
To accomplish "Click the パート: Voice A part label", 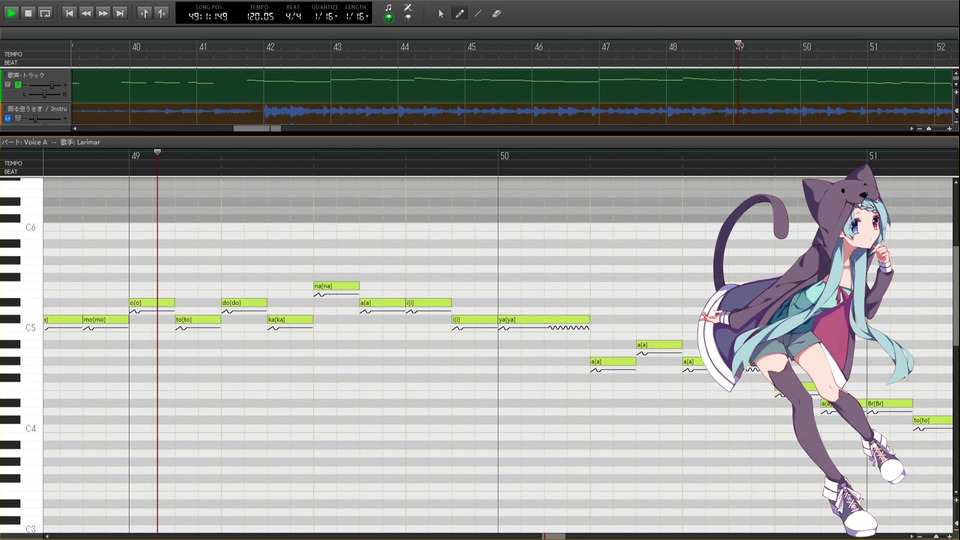I will [24, 142].
